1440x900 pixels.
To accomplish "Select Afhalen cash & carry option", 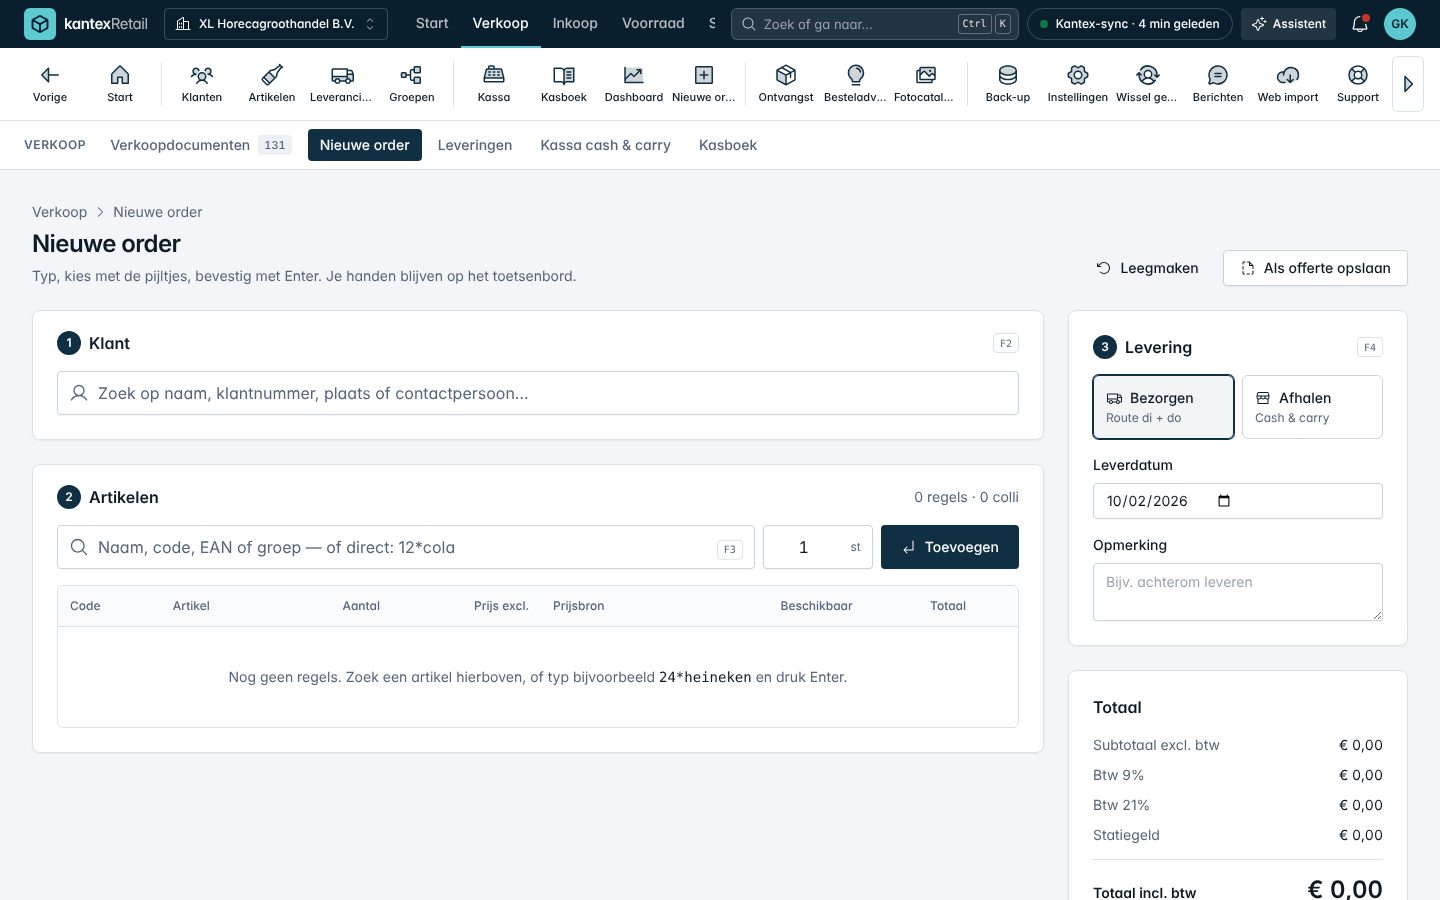I will [x=1312, y=407].
